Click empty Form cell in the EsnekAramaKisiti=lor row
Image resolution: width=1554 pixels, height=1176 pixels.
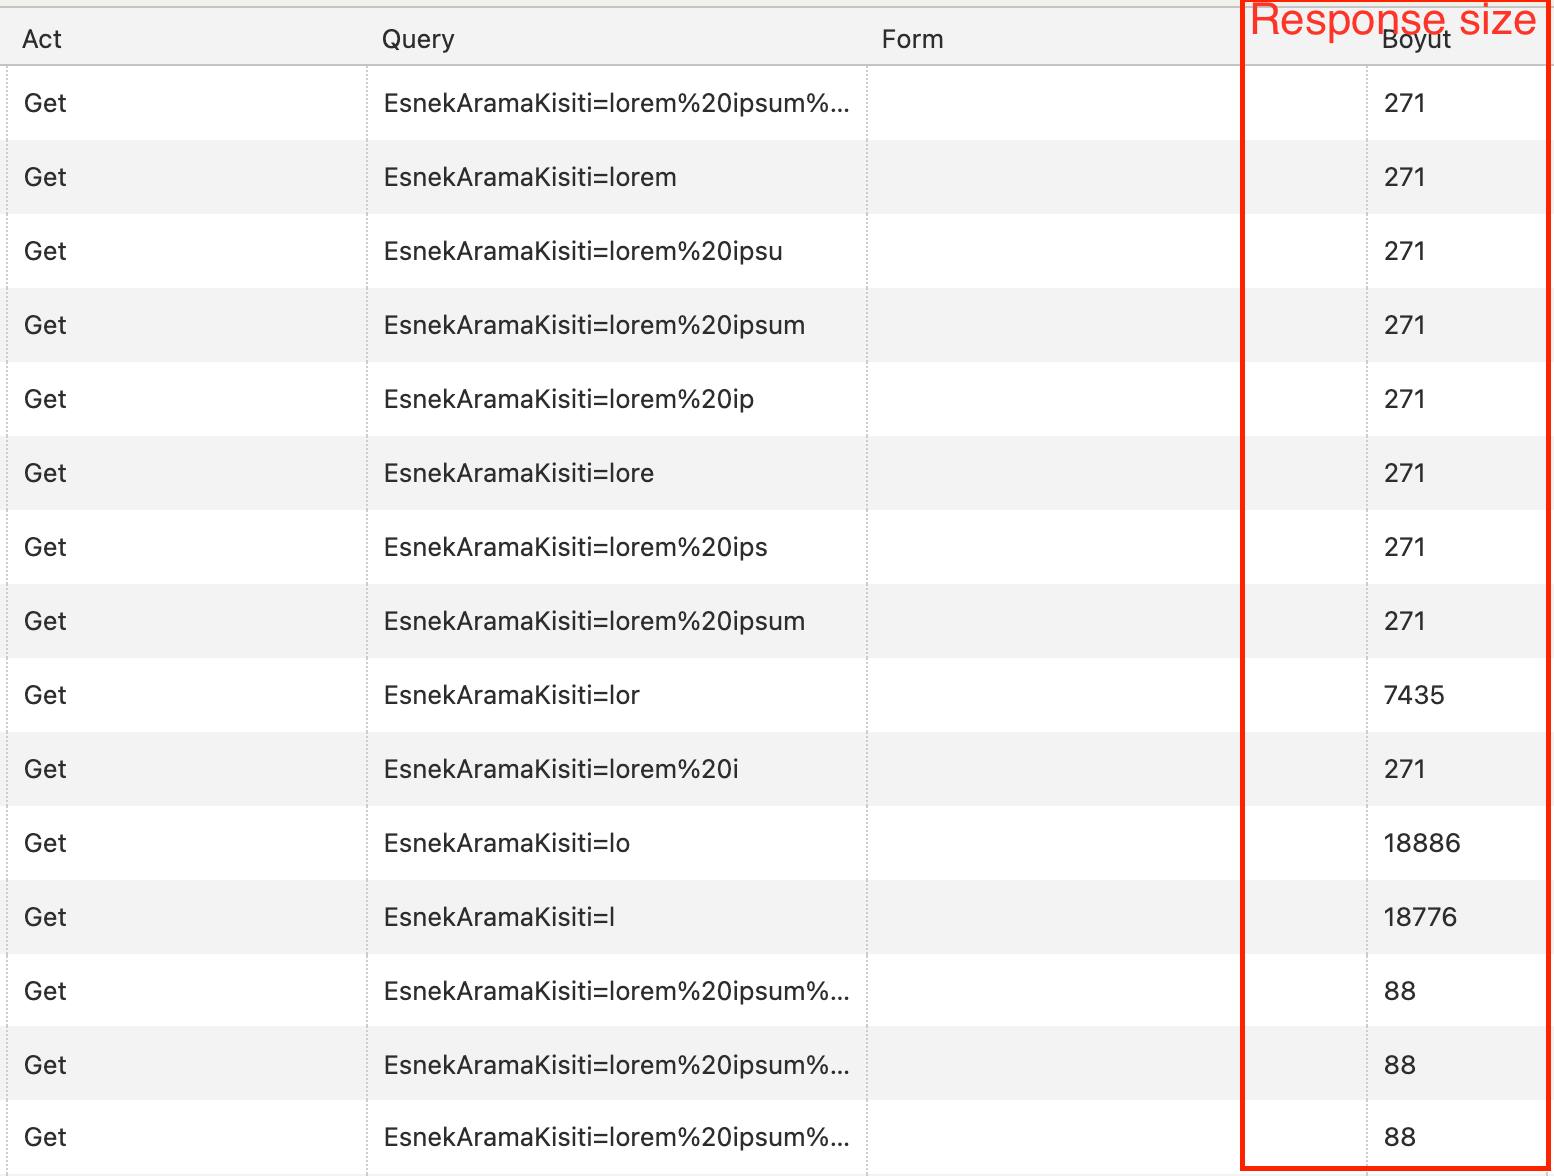point(1117,695)
